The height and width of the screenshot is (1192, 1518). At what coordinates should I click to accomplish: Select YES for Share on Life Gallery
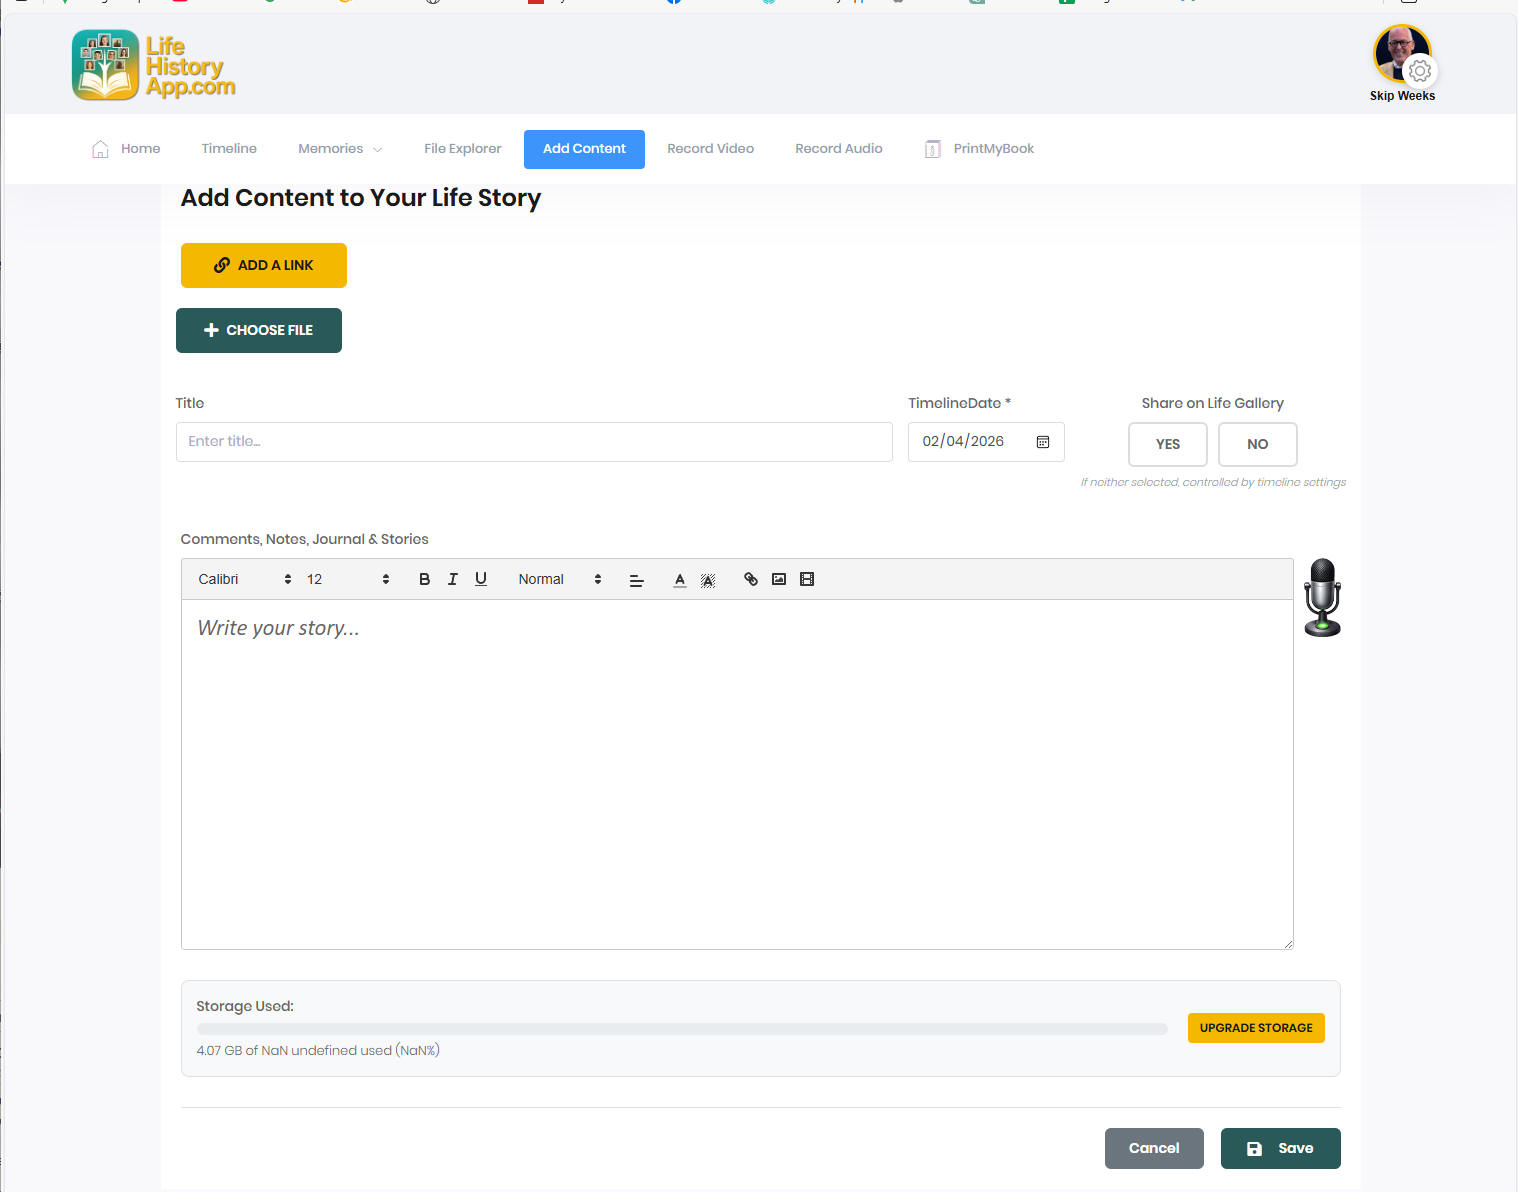[1167, 444]
